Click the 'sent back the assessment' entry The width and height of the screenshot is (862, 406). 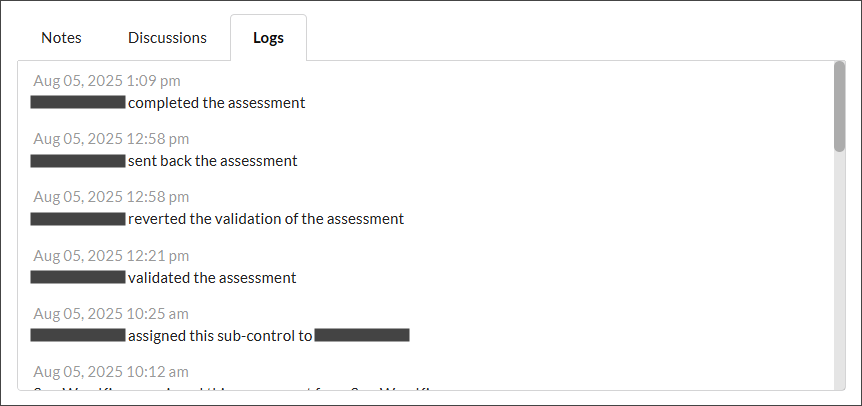tap(212, 161)
